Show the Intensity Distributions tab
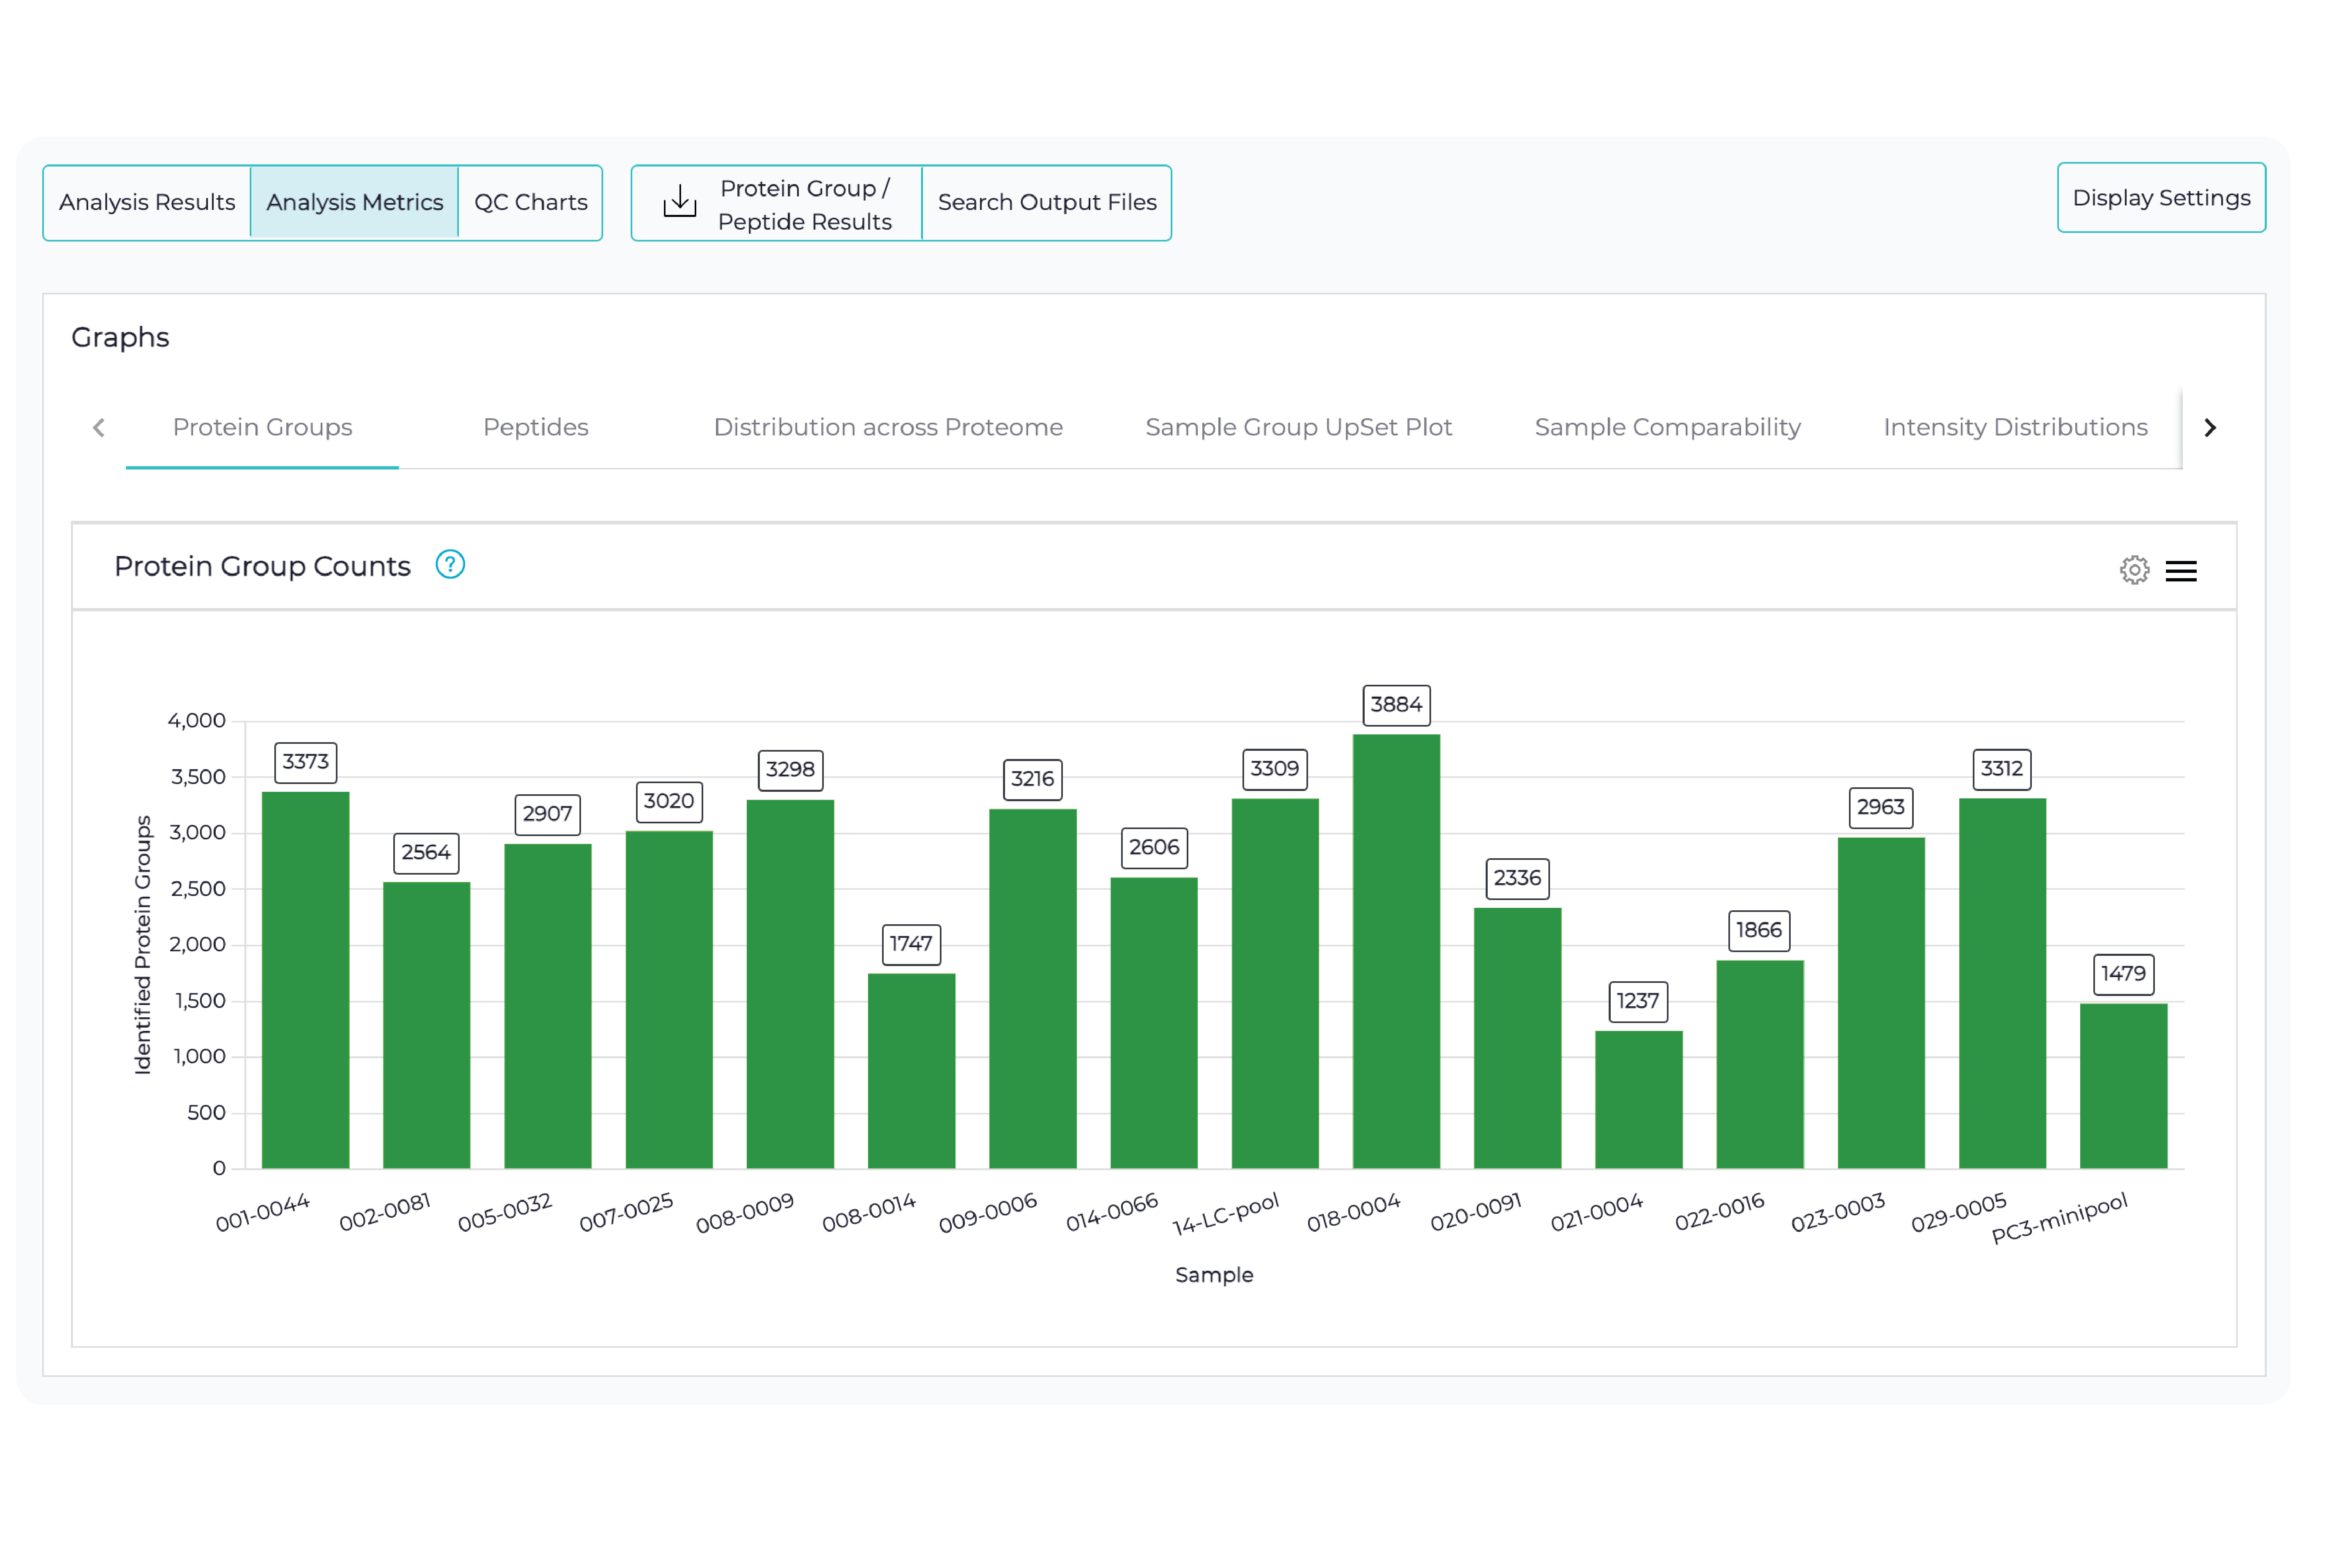Screen dimensions: 2332x1568 click(x=2015, y=428)
